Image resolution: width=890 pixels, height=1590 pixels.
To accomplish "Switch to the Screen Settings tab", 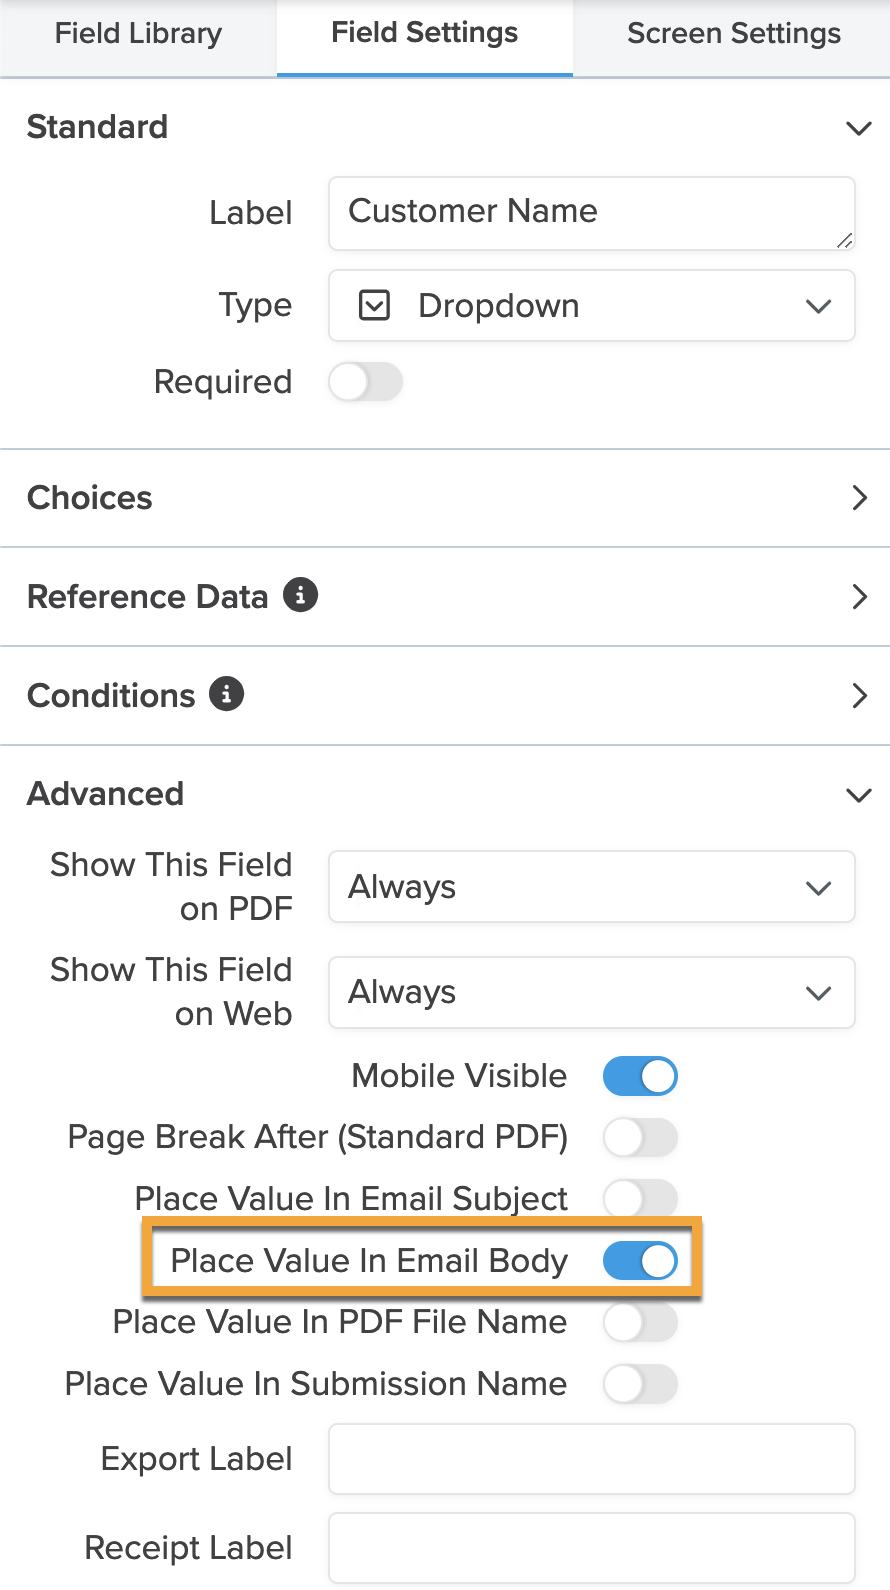I will (x=734, y=34).
